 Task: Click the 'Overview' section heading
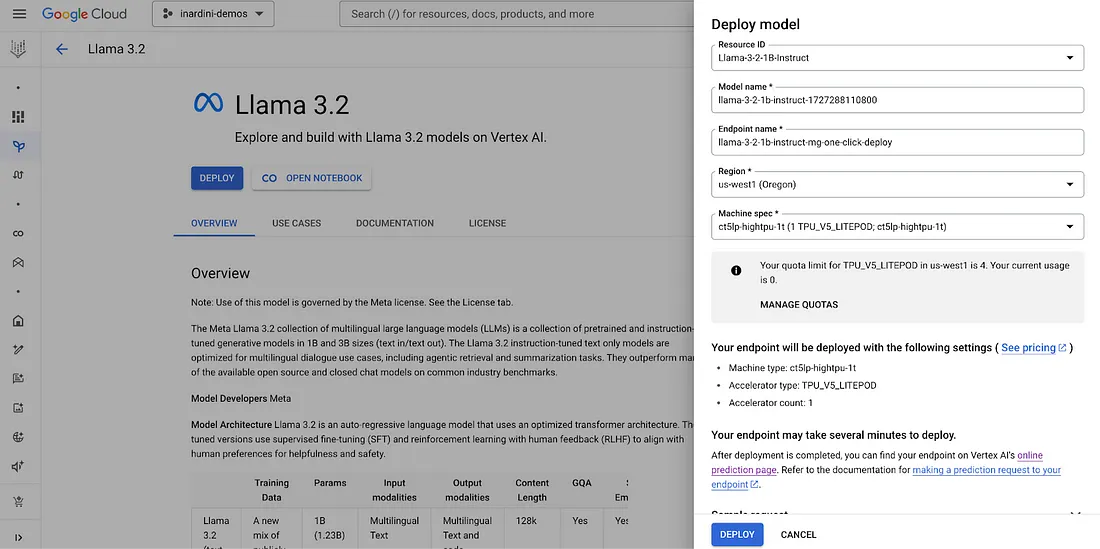[220, 273]
